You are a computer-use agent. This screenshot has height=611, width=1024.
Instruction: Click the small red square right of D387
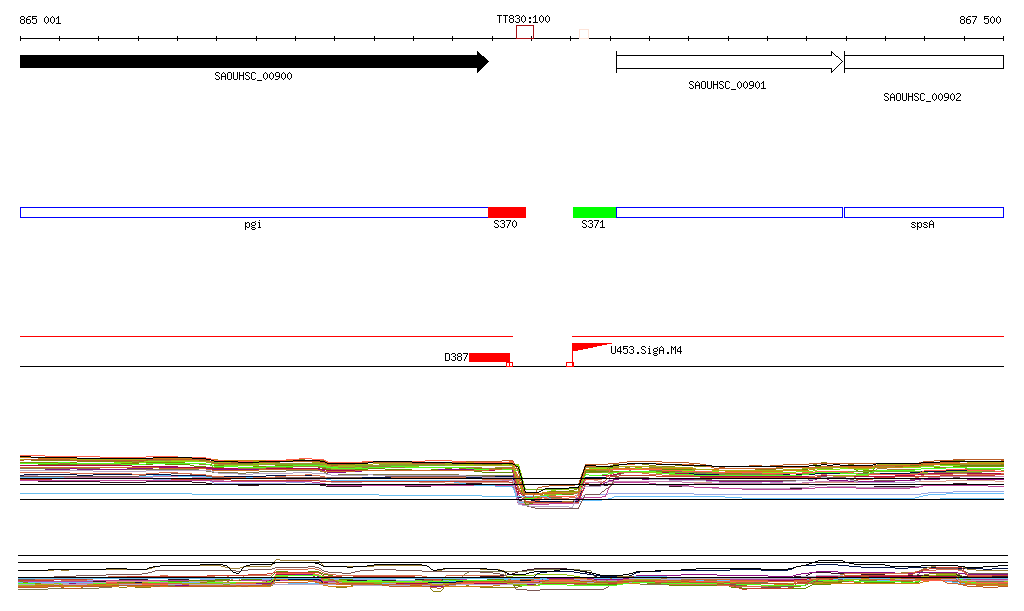tap(510, 365)
